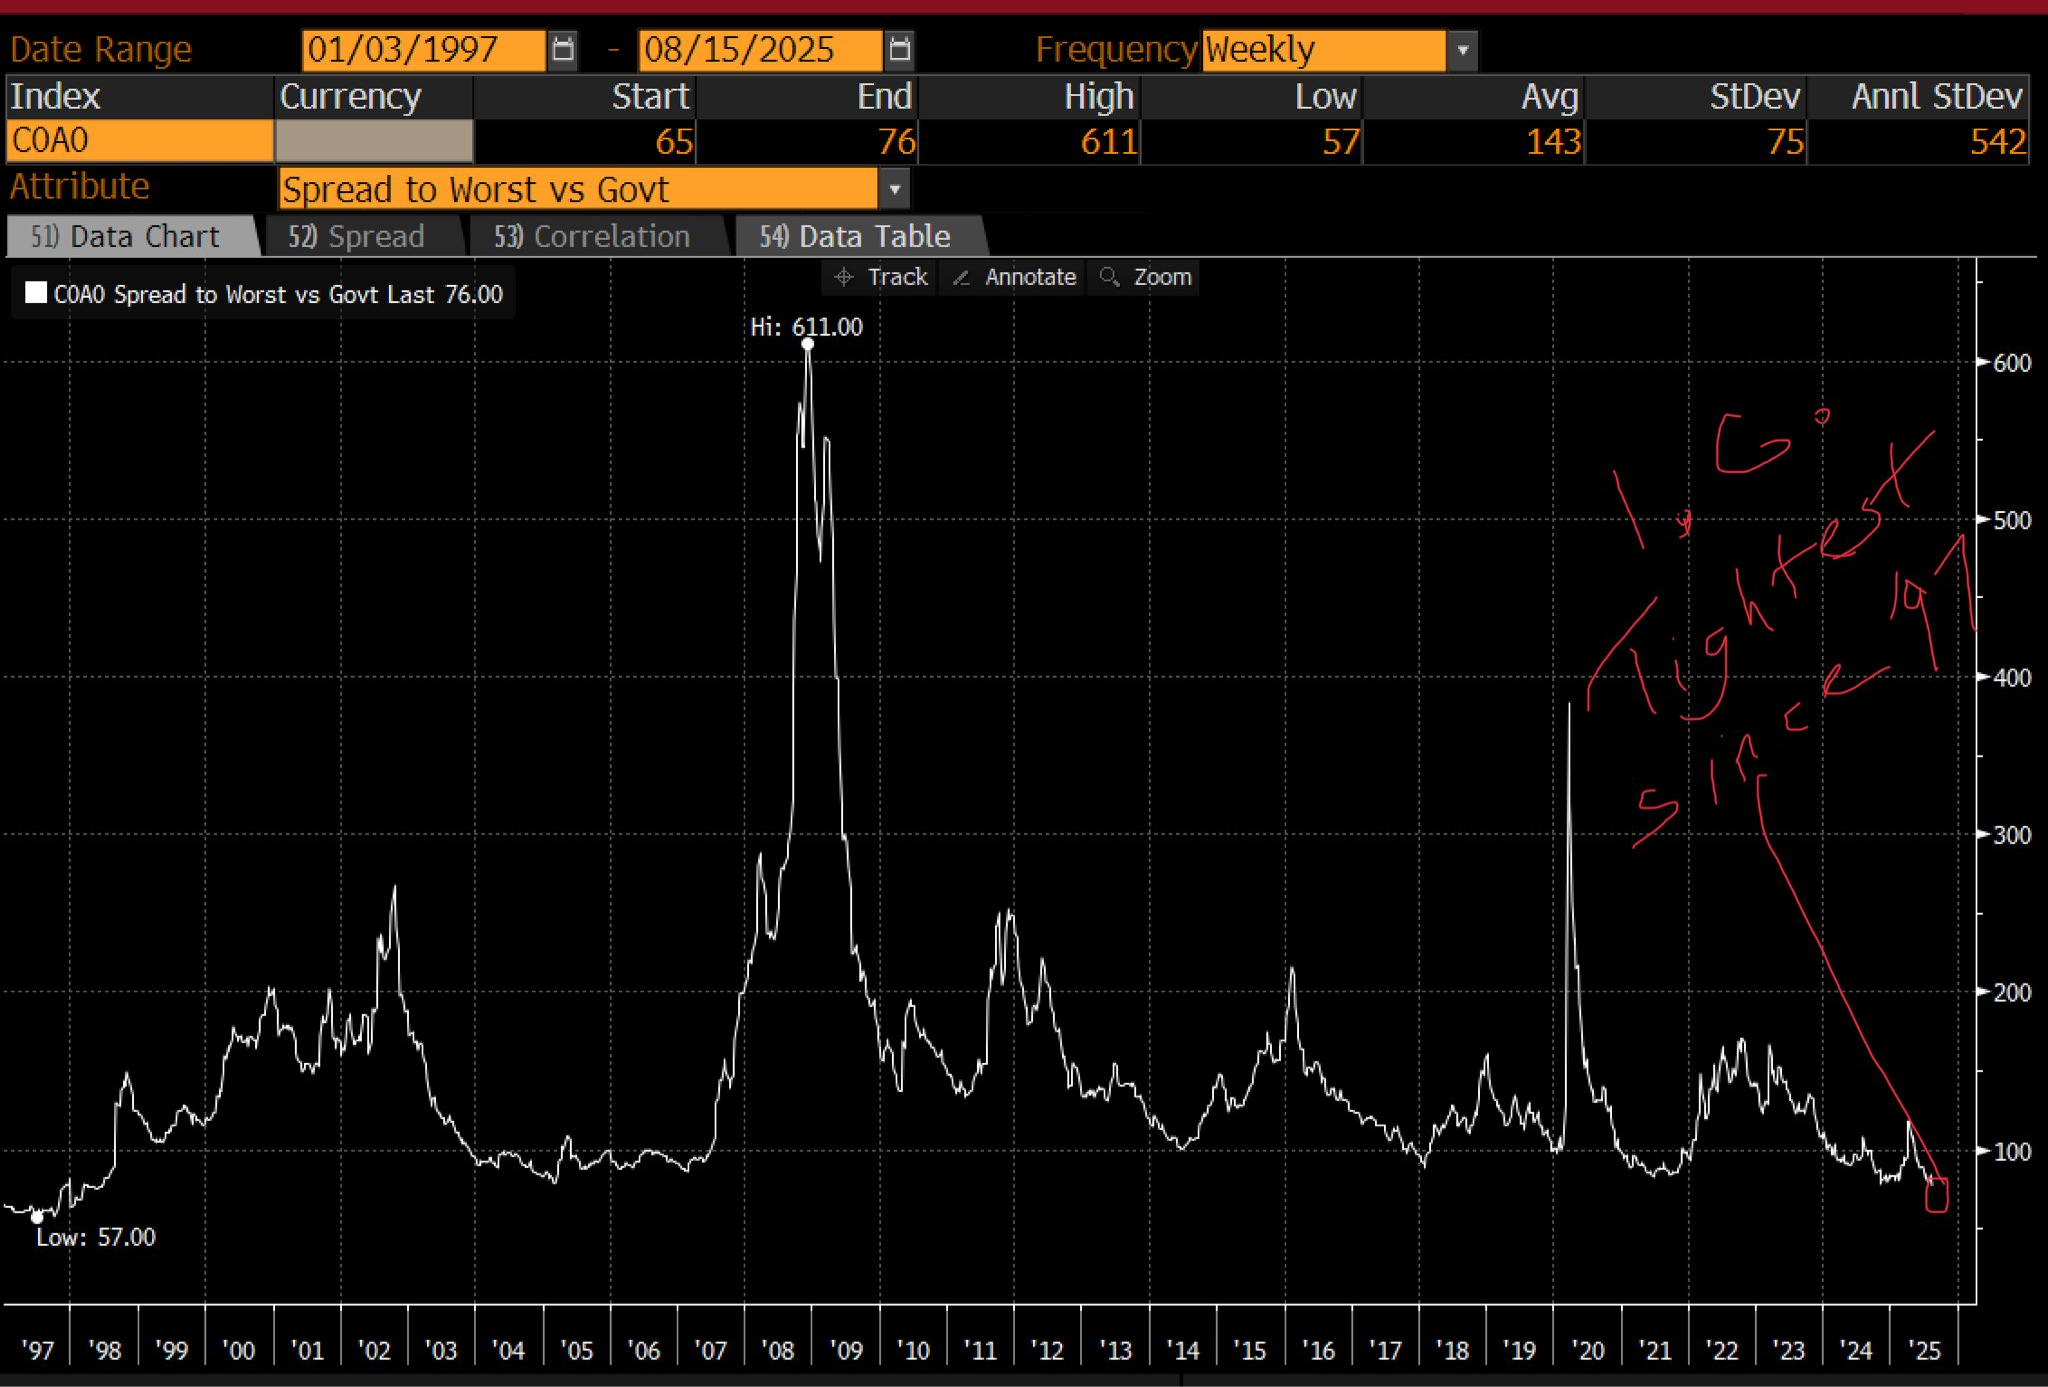Viewport: 2048px width, 1387px height.
Task: Click the Hi: 611.00 peak marker
Action: point(807,344)
